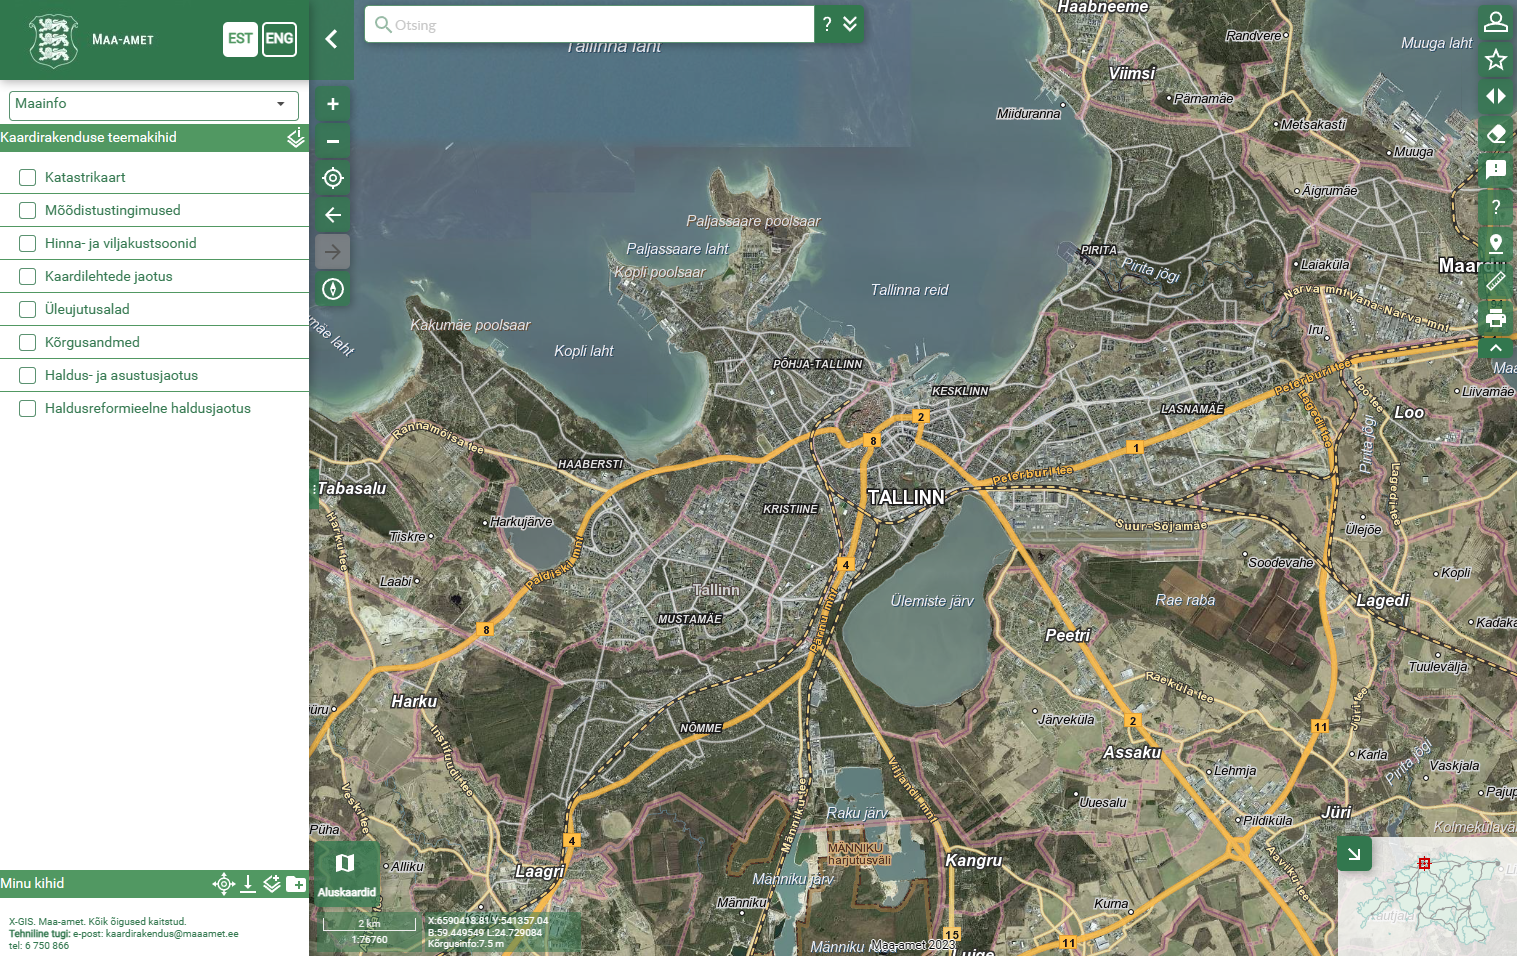Add a new layer with the layers-plus icon

tap(272, 884)
